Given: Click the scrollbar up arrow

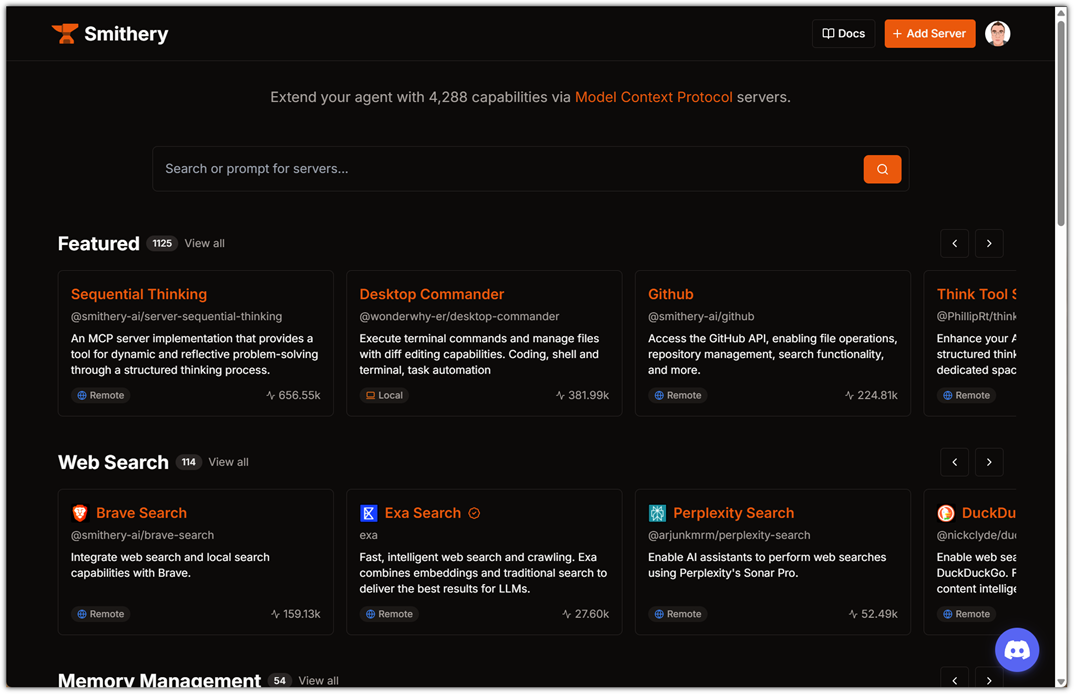Looking at the screenshot, I should (1061, 12).
